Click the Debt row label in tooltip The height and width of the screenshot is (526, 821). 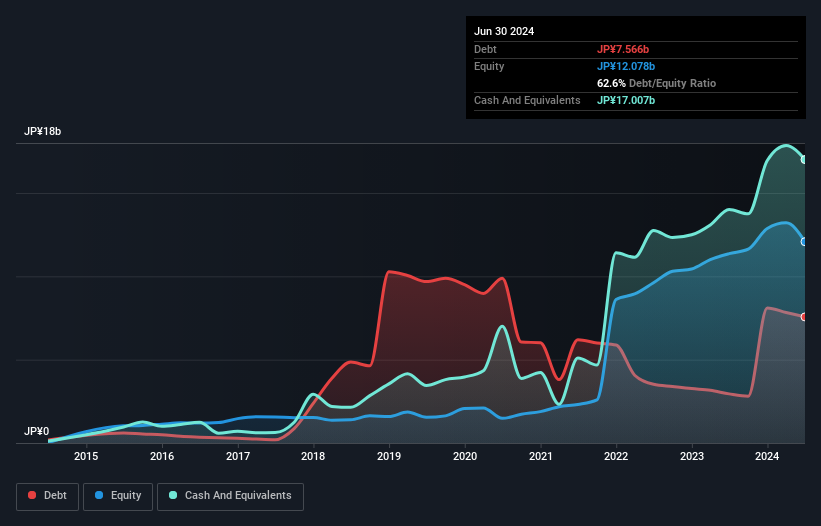[485, 49]
